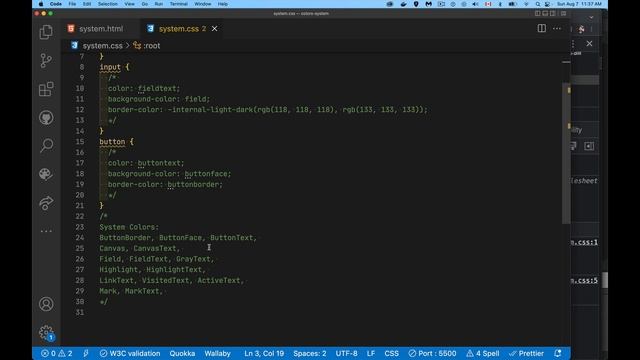The height and width of the screenshot is (360, 640).
Task: Click Port : 5500 live server status
Action: point(432,353)
